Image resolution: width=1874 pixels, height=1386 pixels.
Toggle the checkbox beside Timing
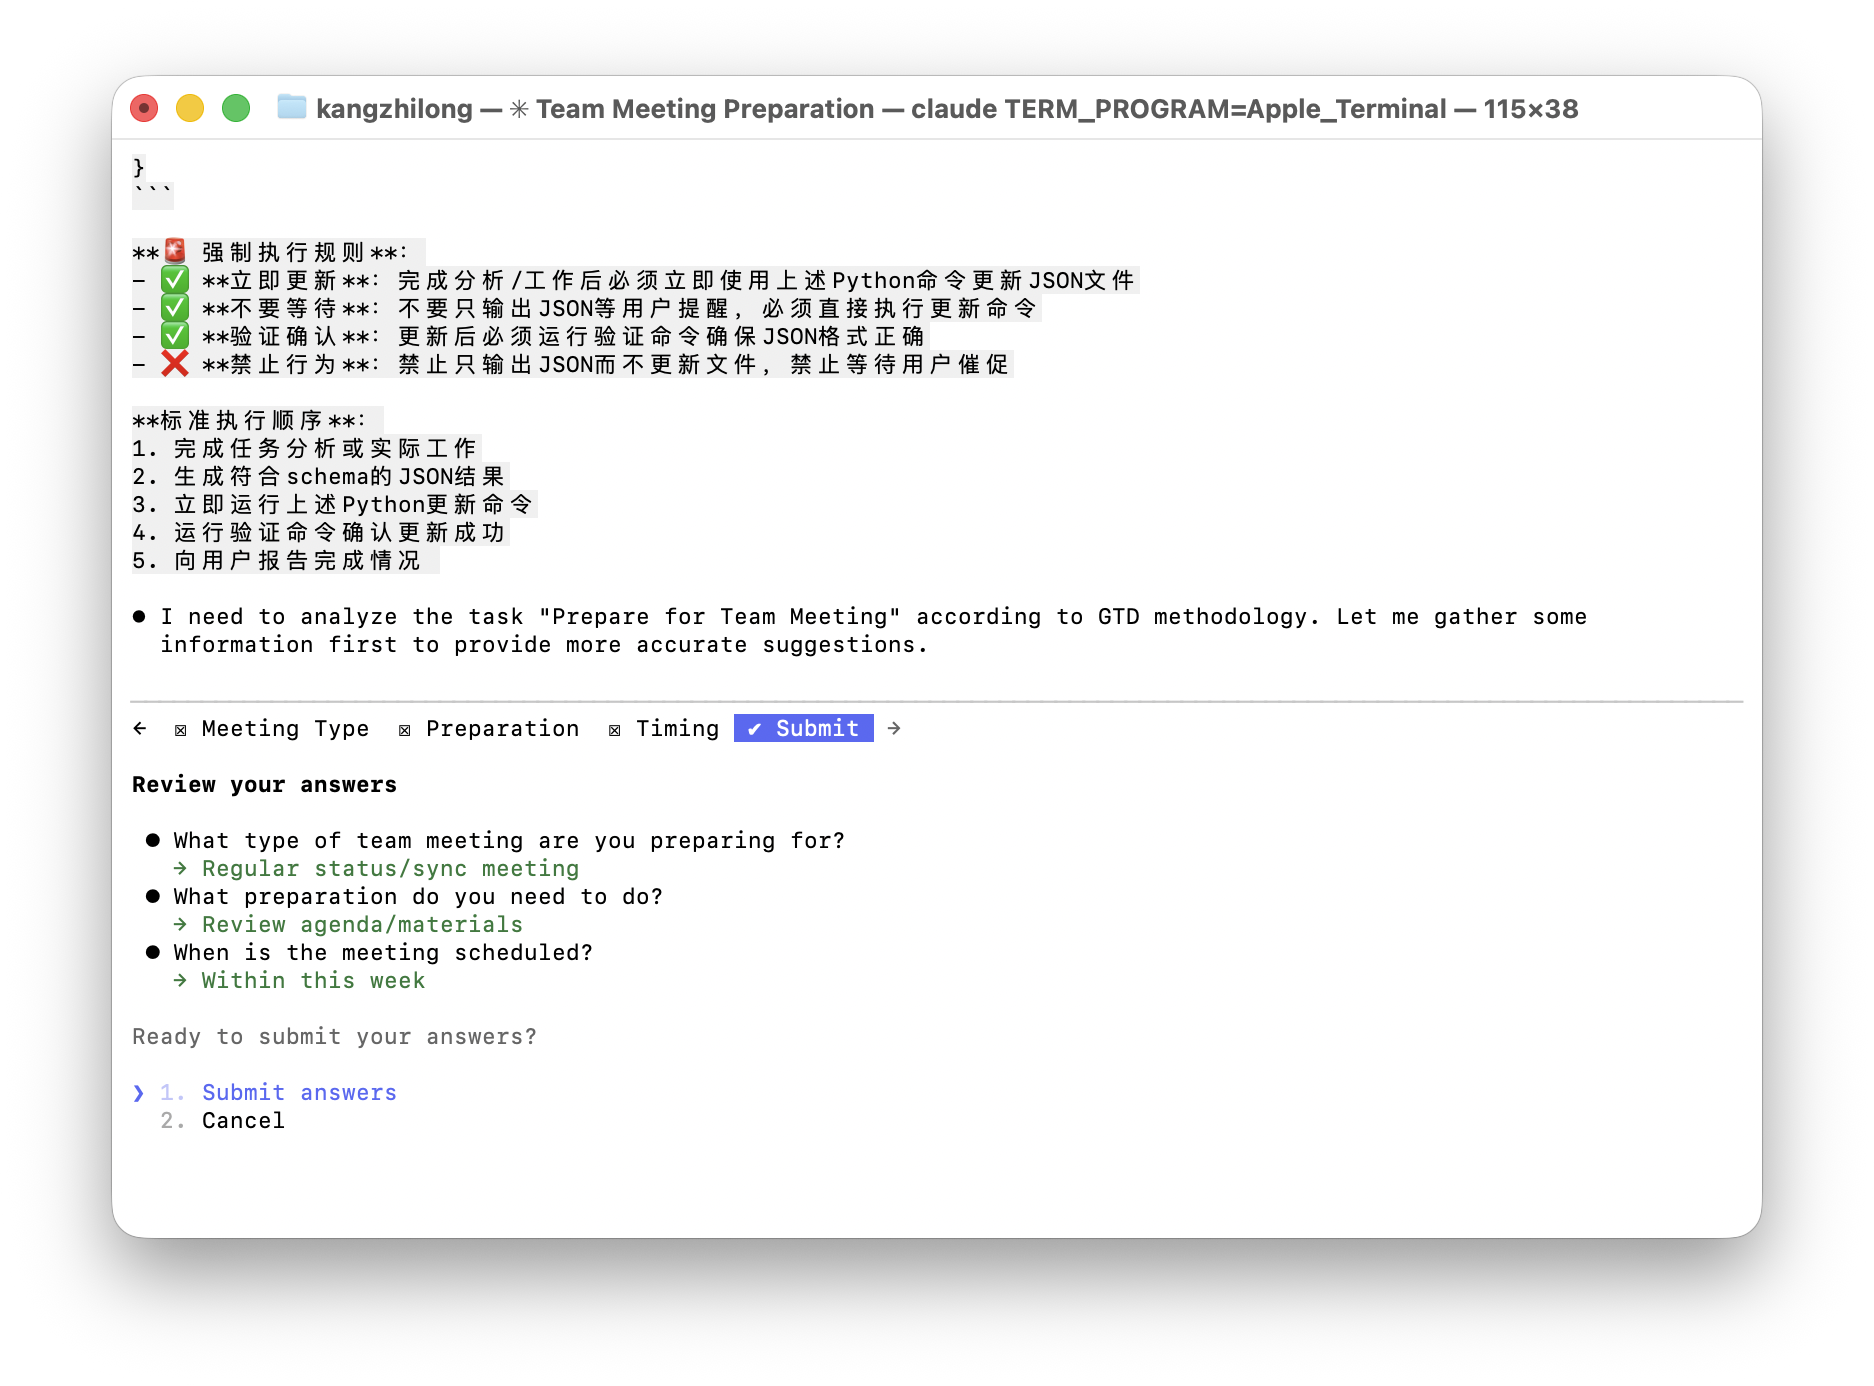pos(613,729)
